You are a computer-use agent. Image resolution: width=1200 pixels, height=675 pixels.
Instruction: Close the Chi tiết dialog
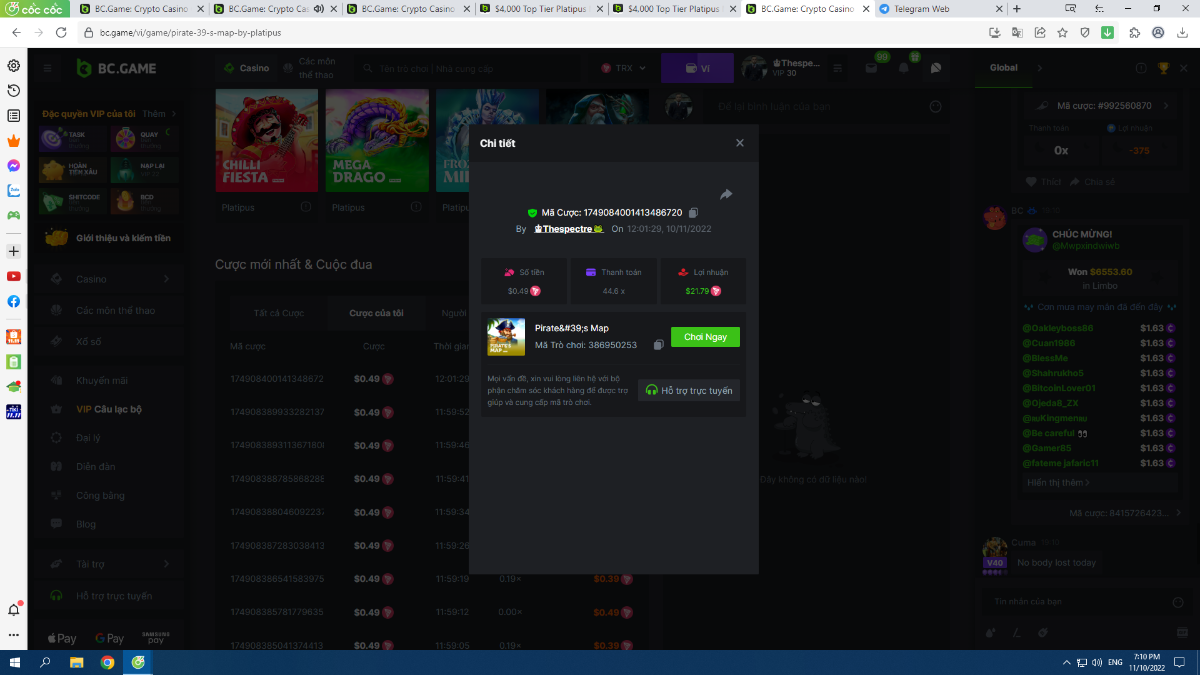(x=740, y=143)
